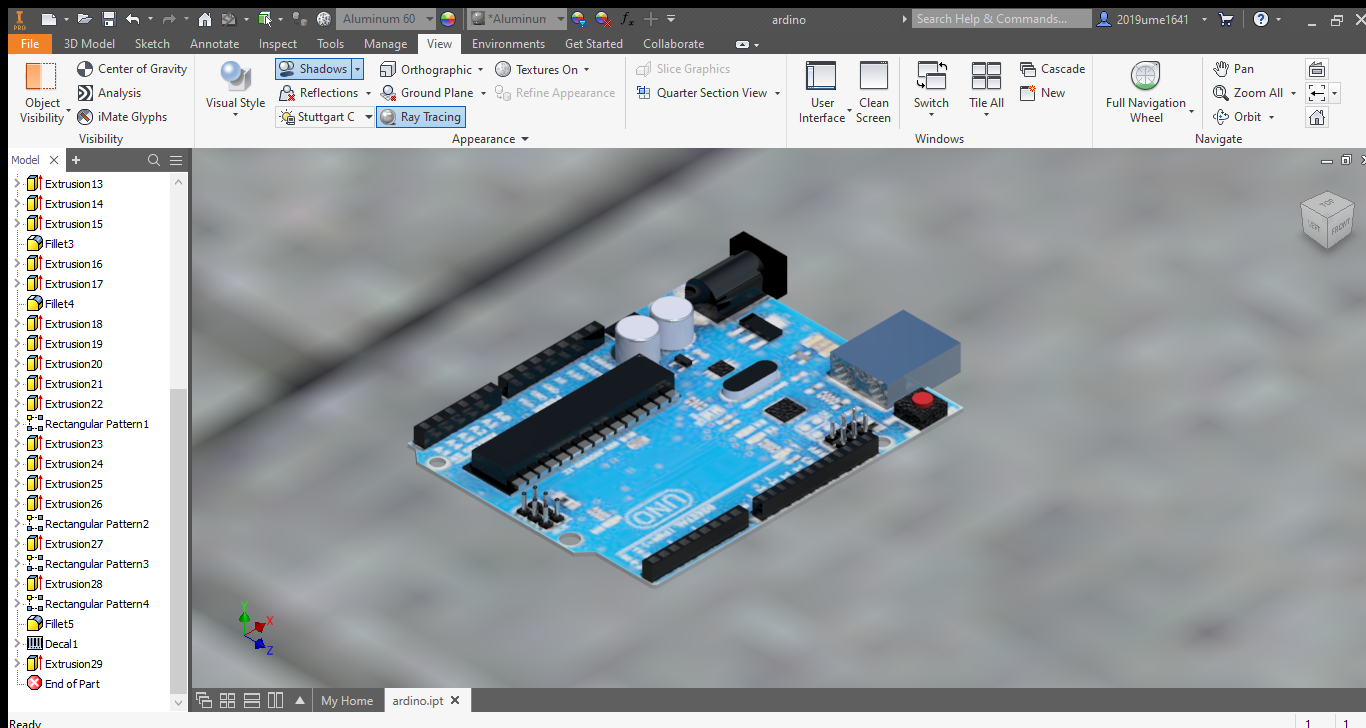Viewport: 1366px width, 728px height.
Task: Expand the Extrusion13 tree node
Action: 16,184
